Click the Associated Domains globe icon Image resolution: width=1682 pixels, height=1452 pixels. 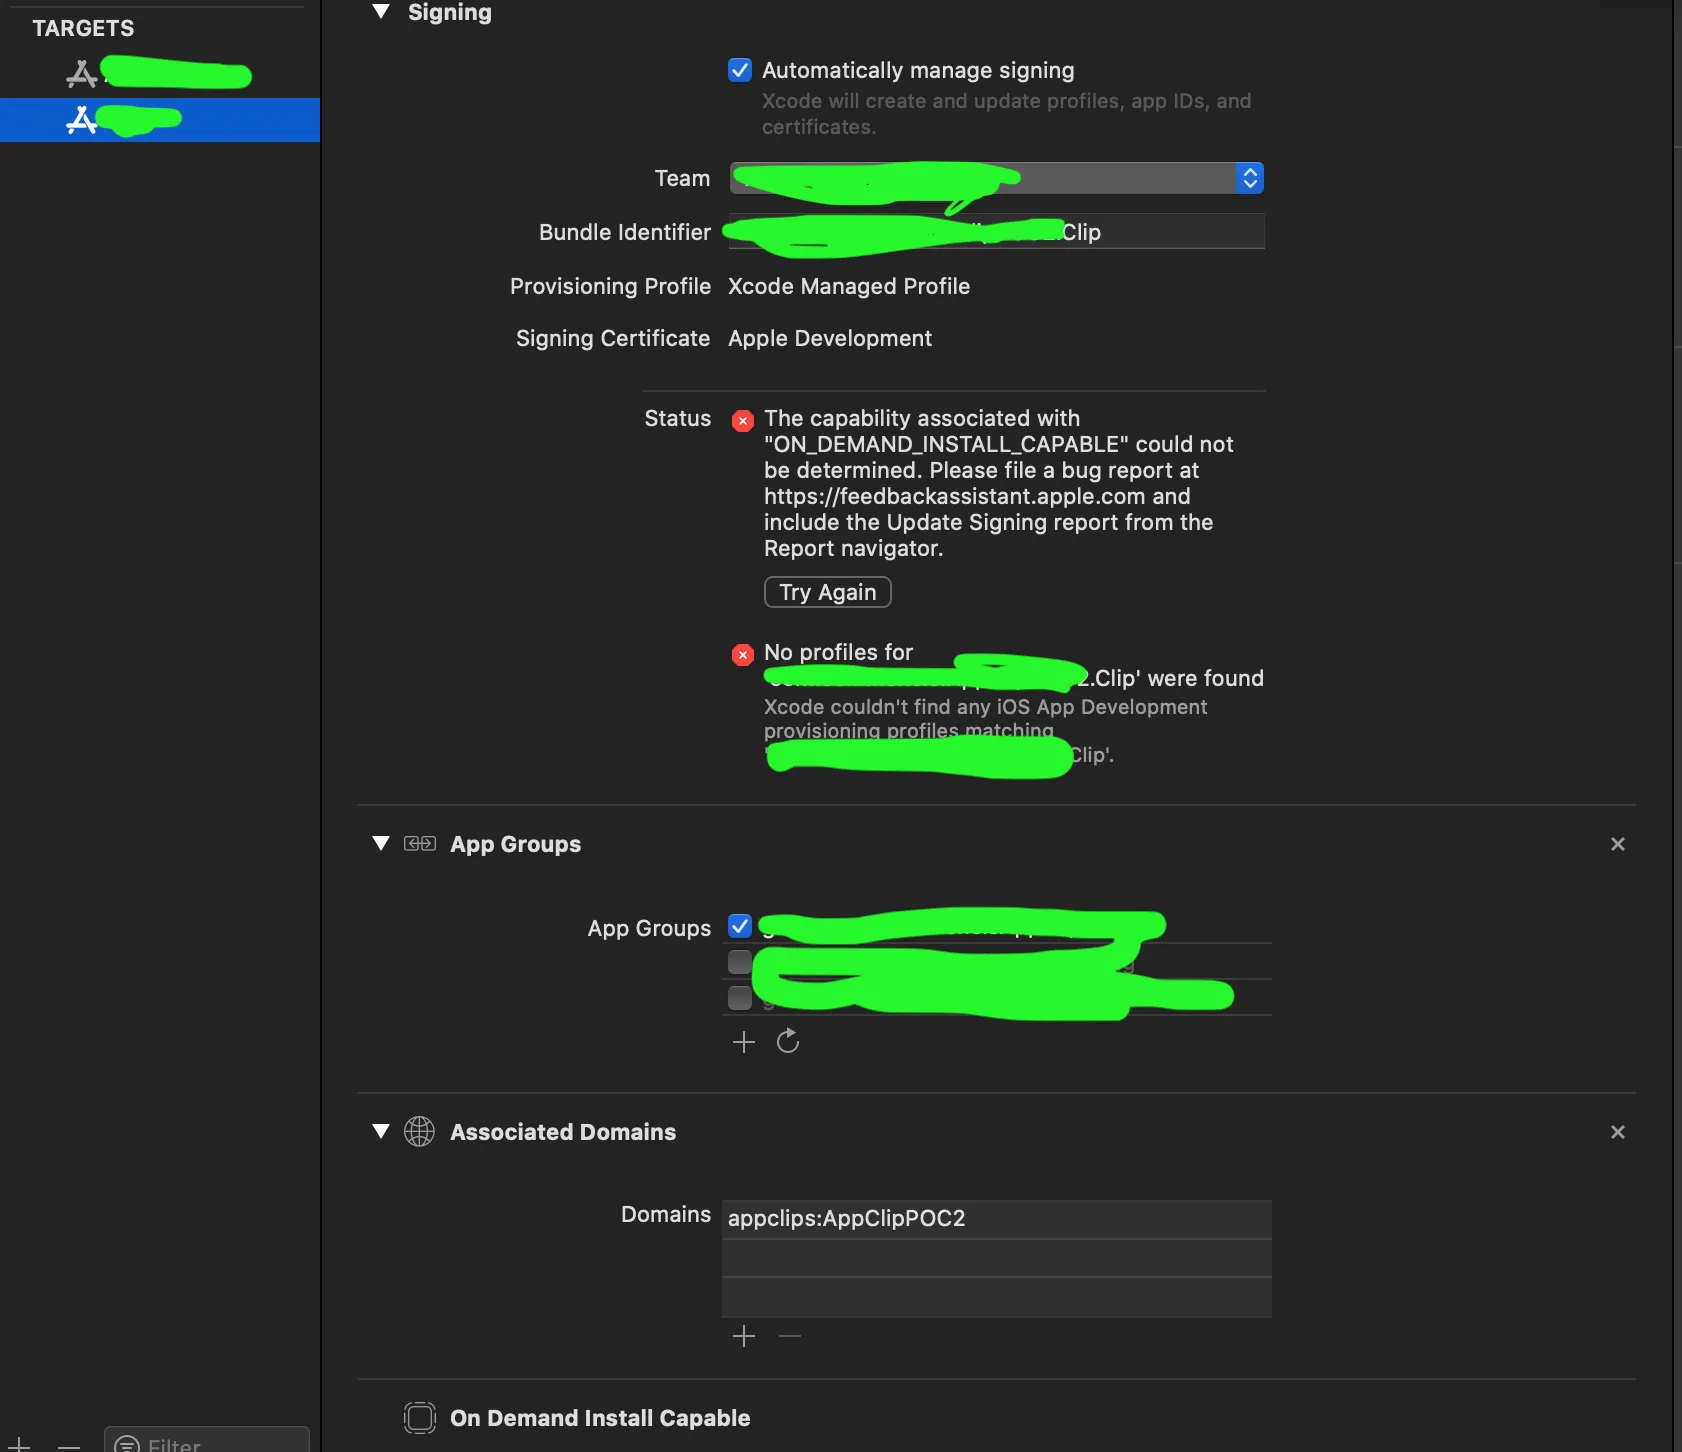tap(419, 1132)
